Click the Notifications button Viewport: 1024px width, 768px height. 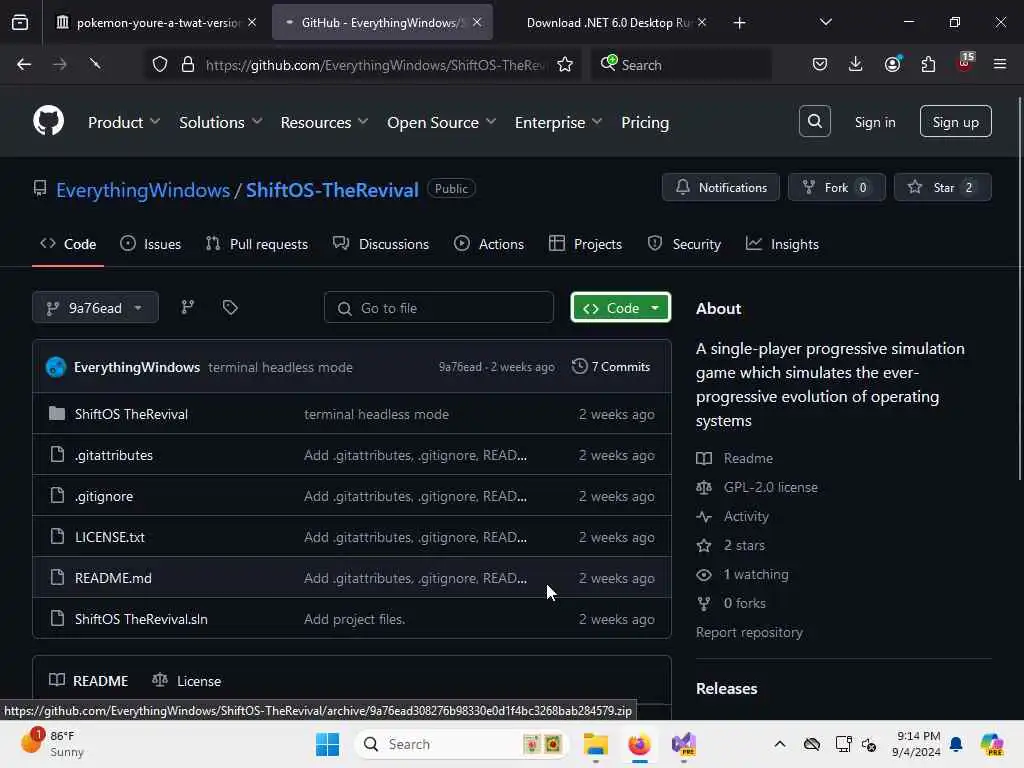(x=721, y=187)
